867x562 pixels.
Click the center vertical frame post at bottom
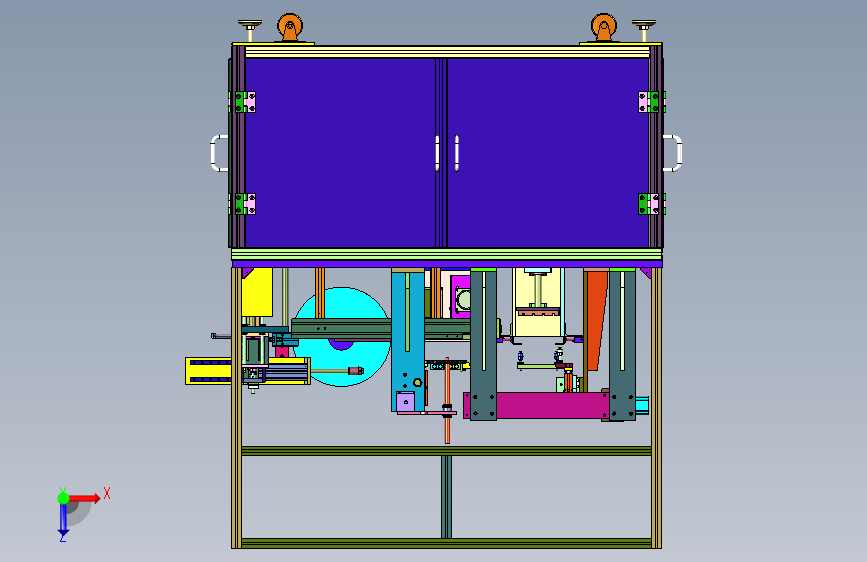point(446,497)
